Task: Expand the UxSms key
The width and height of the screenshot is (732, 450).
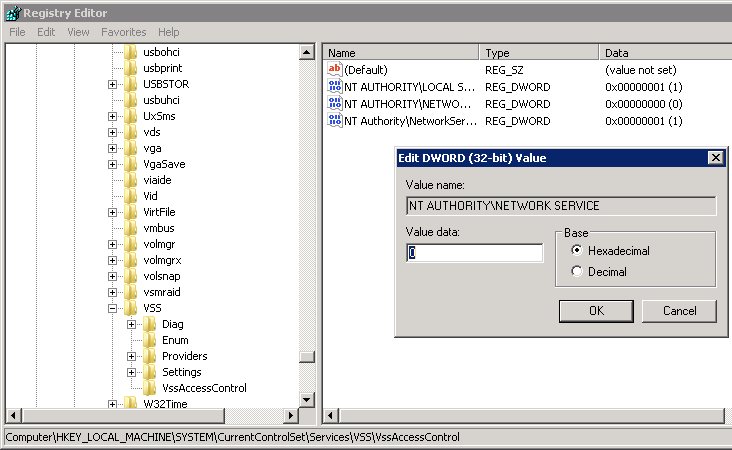Action: click(x=112, y=116)
